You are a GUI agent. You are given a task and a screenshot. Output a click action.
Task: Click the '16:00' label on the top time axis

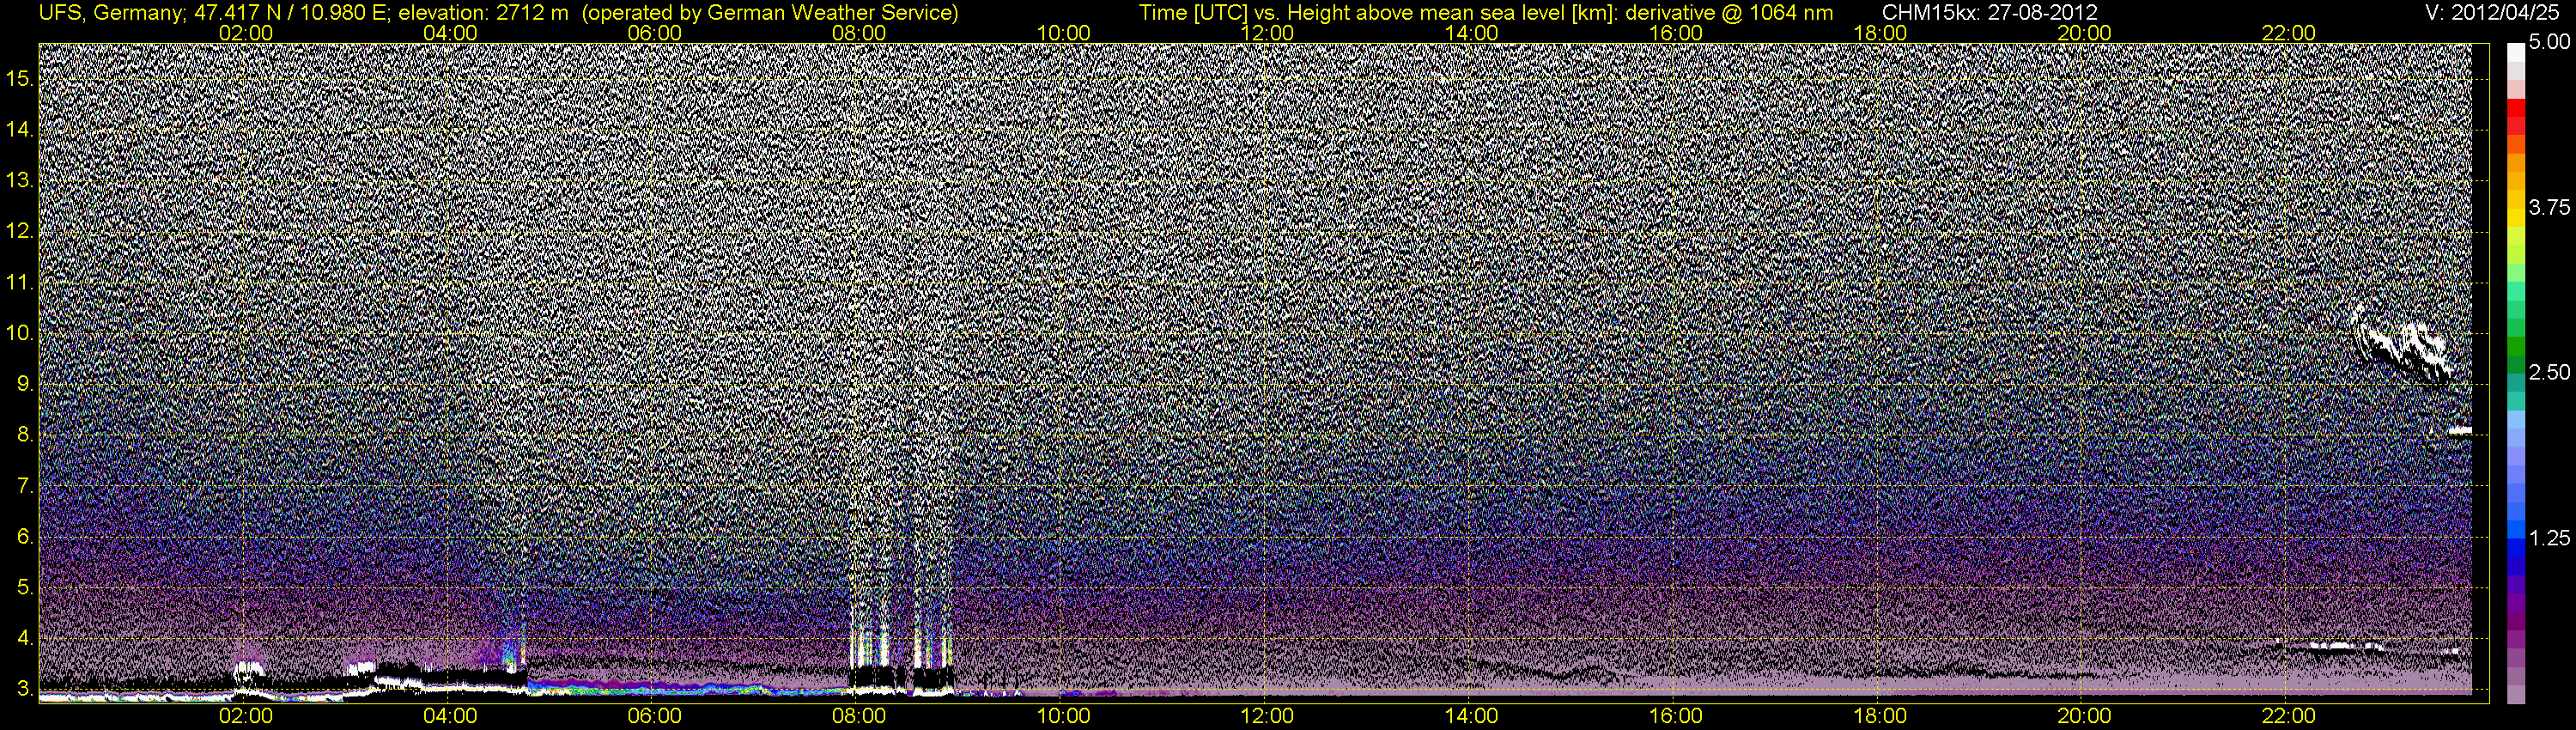click(x=1676, y=33)
